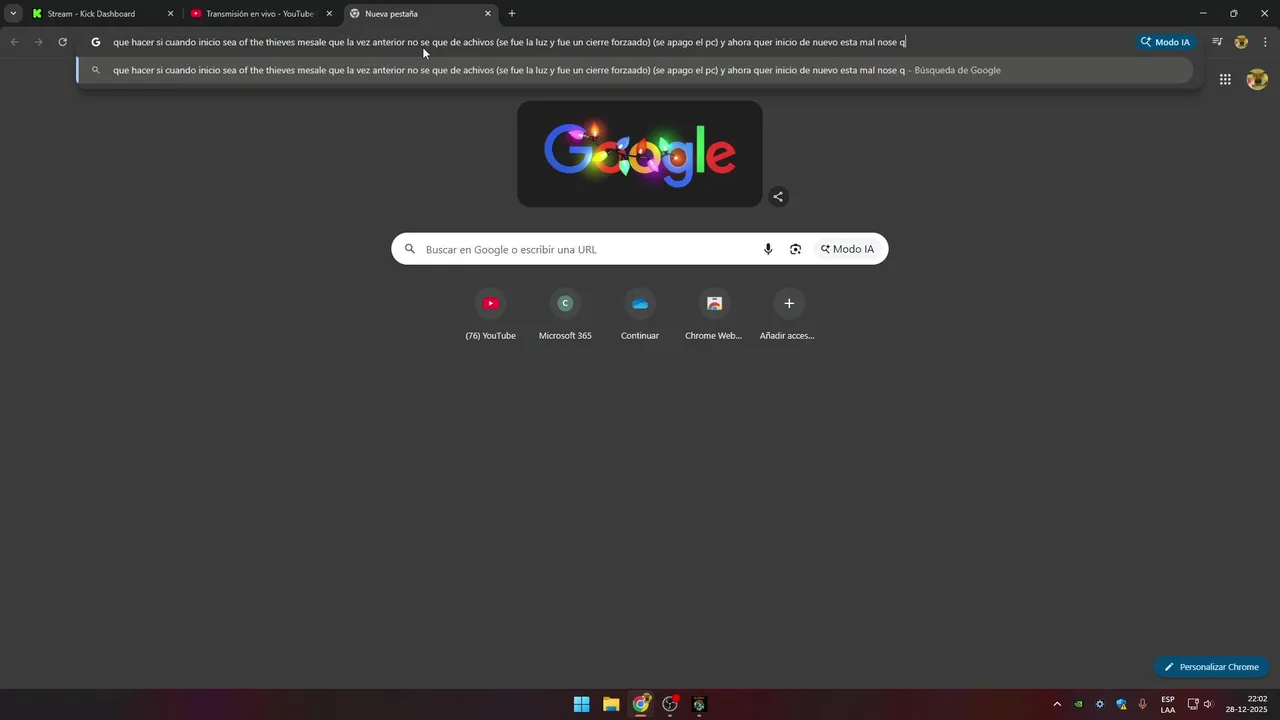Open the Chrome Web Store shortcut
This screenshot has height=720, width=1280.
[714, 314]
